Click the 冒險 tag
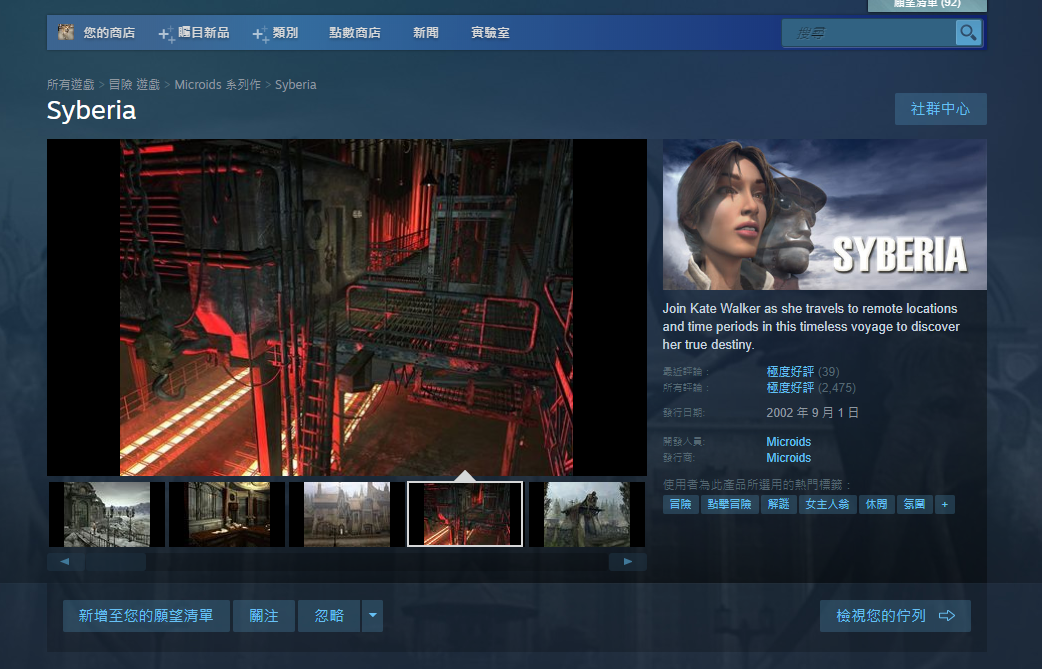This screenshot has width=1042, height=669. tap(680, 504)
